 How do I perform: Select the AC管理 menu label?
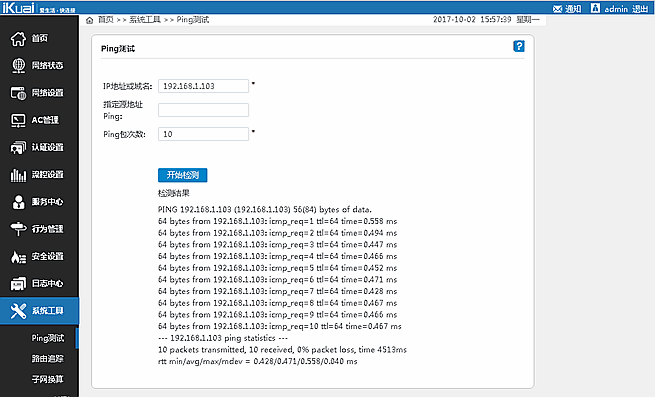(45, 120)
